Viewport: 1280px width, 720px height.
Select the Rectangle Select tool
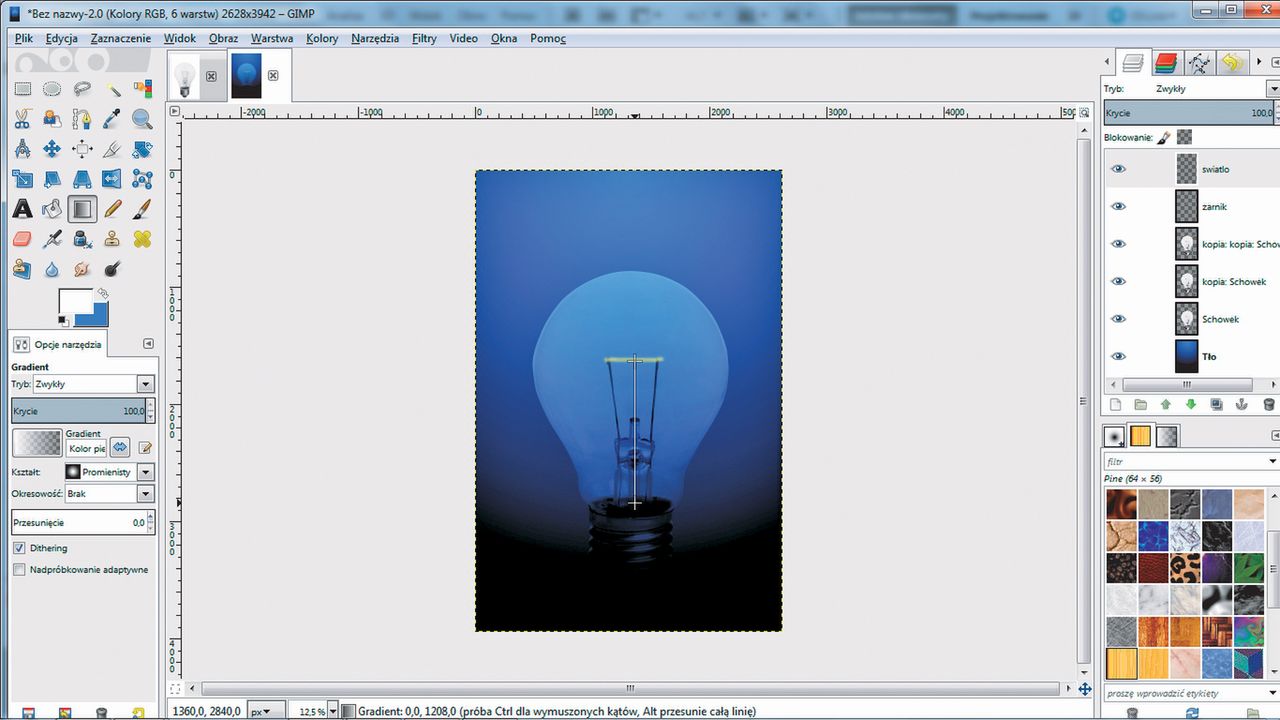click(22, 90)
